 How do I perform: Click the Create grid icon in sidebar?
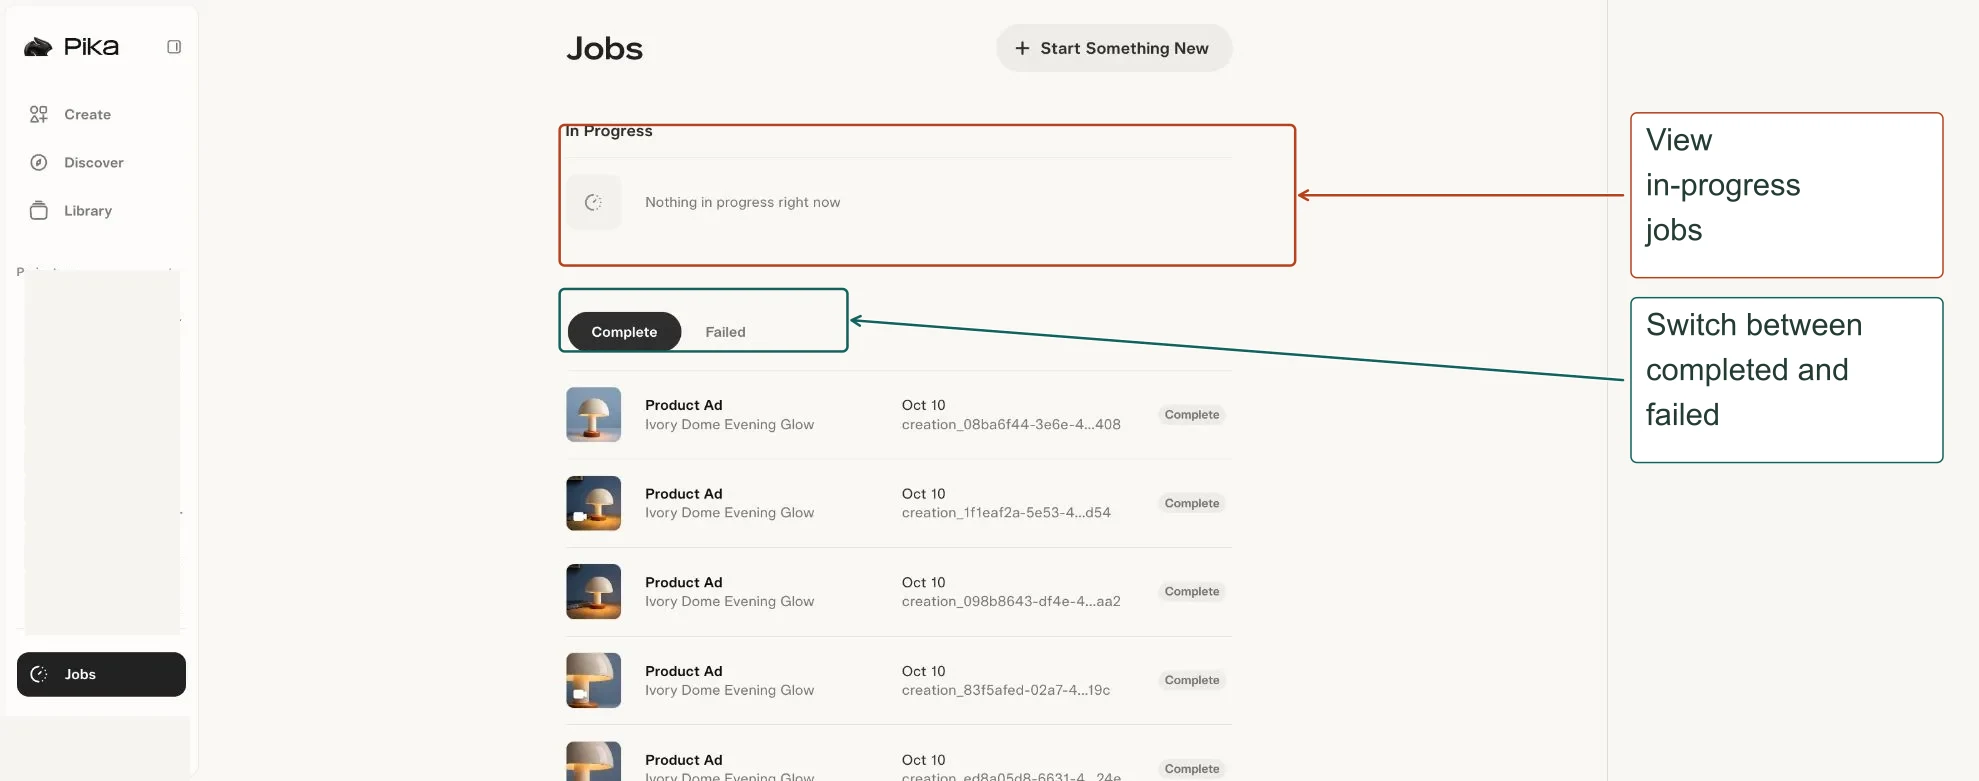39,115
